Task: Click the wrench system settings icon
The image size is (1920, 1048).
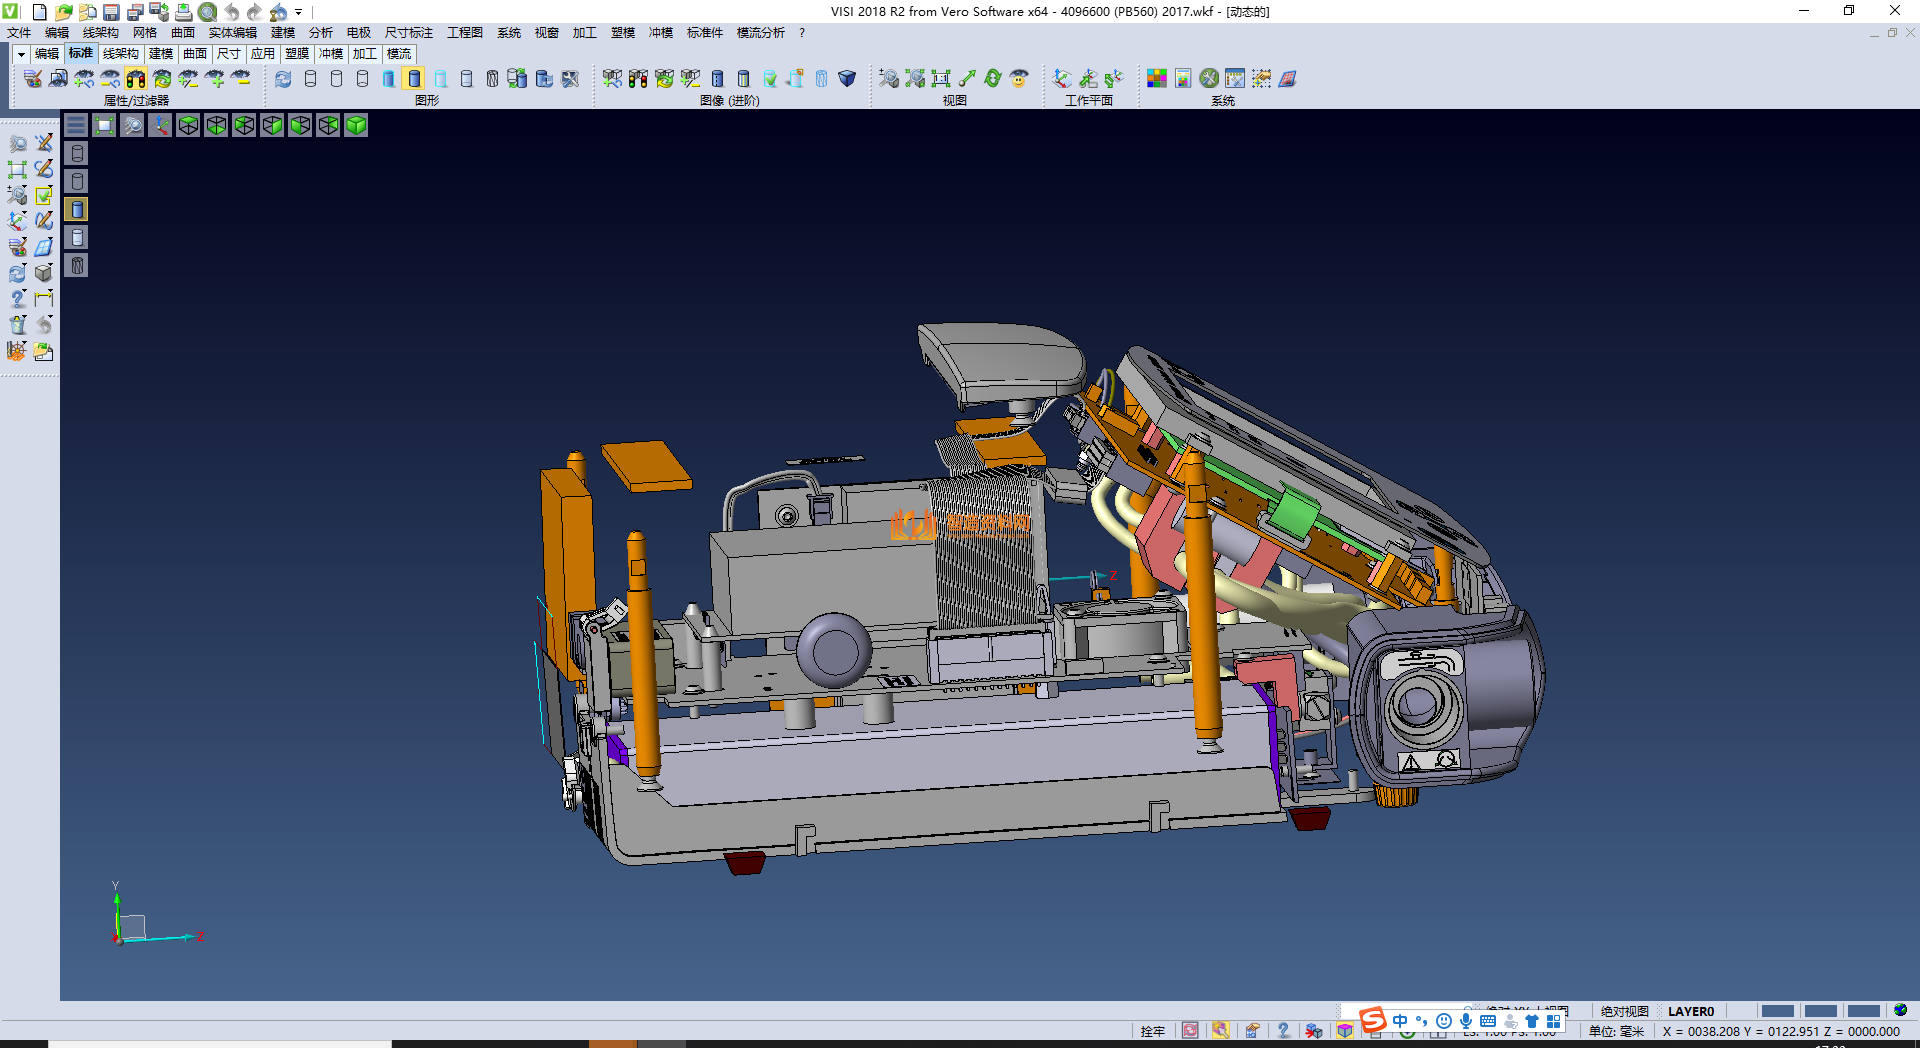Action: pos(1209,79)
